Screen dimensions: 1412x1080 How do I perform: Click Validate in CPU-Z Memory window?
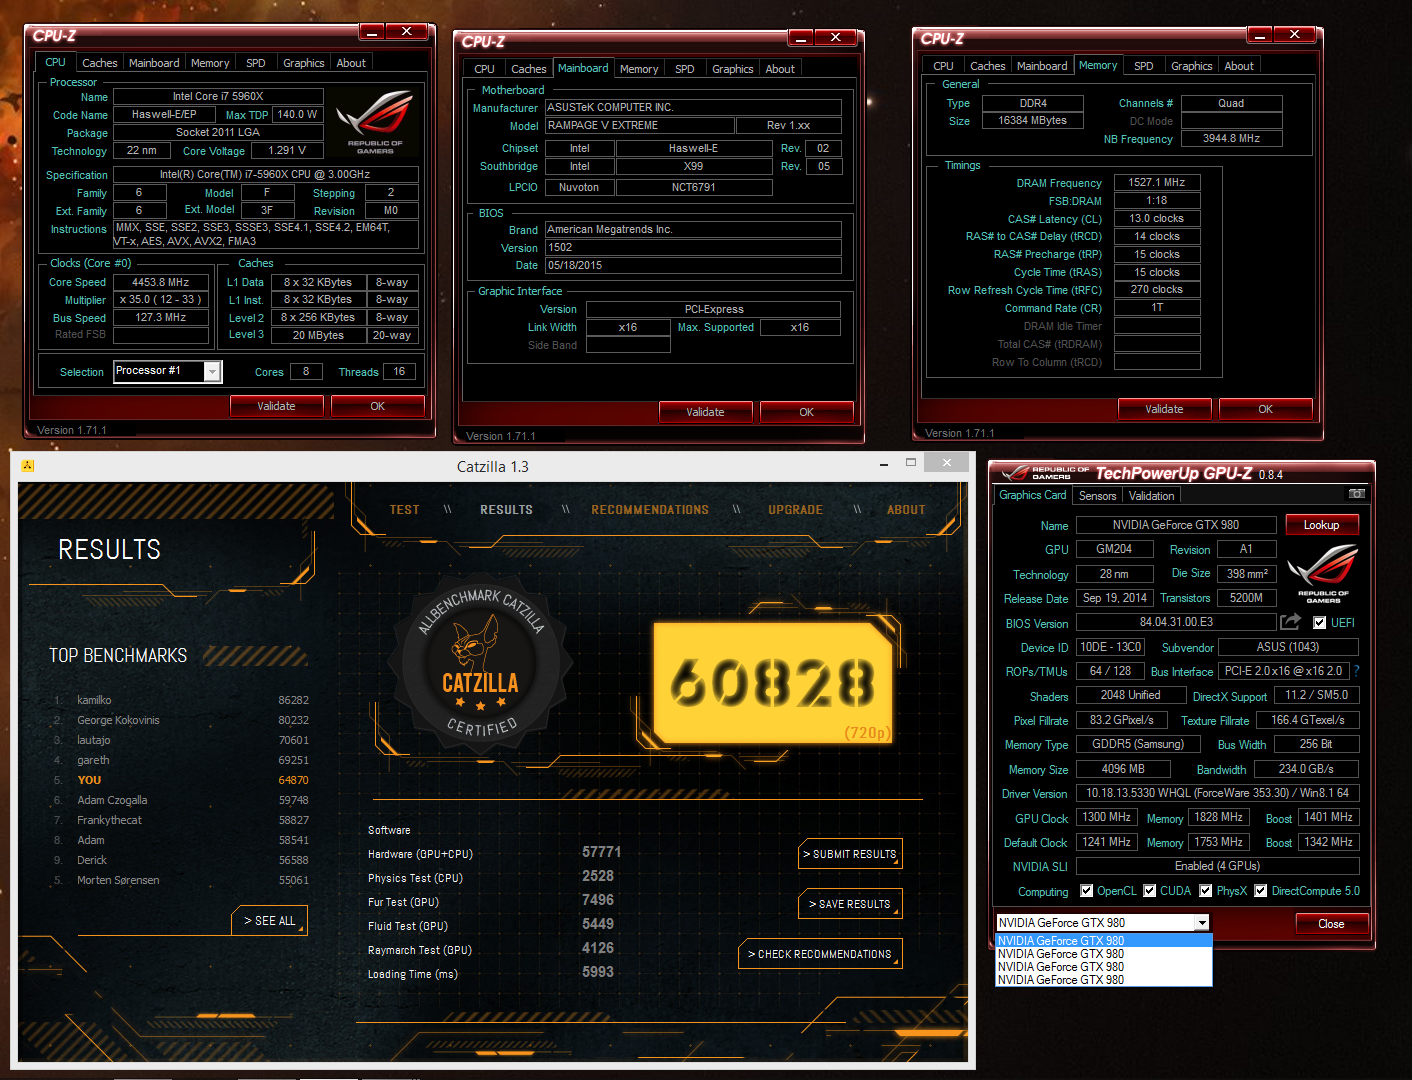pos(1164,409)
